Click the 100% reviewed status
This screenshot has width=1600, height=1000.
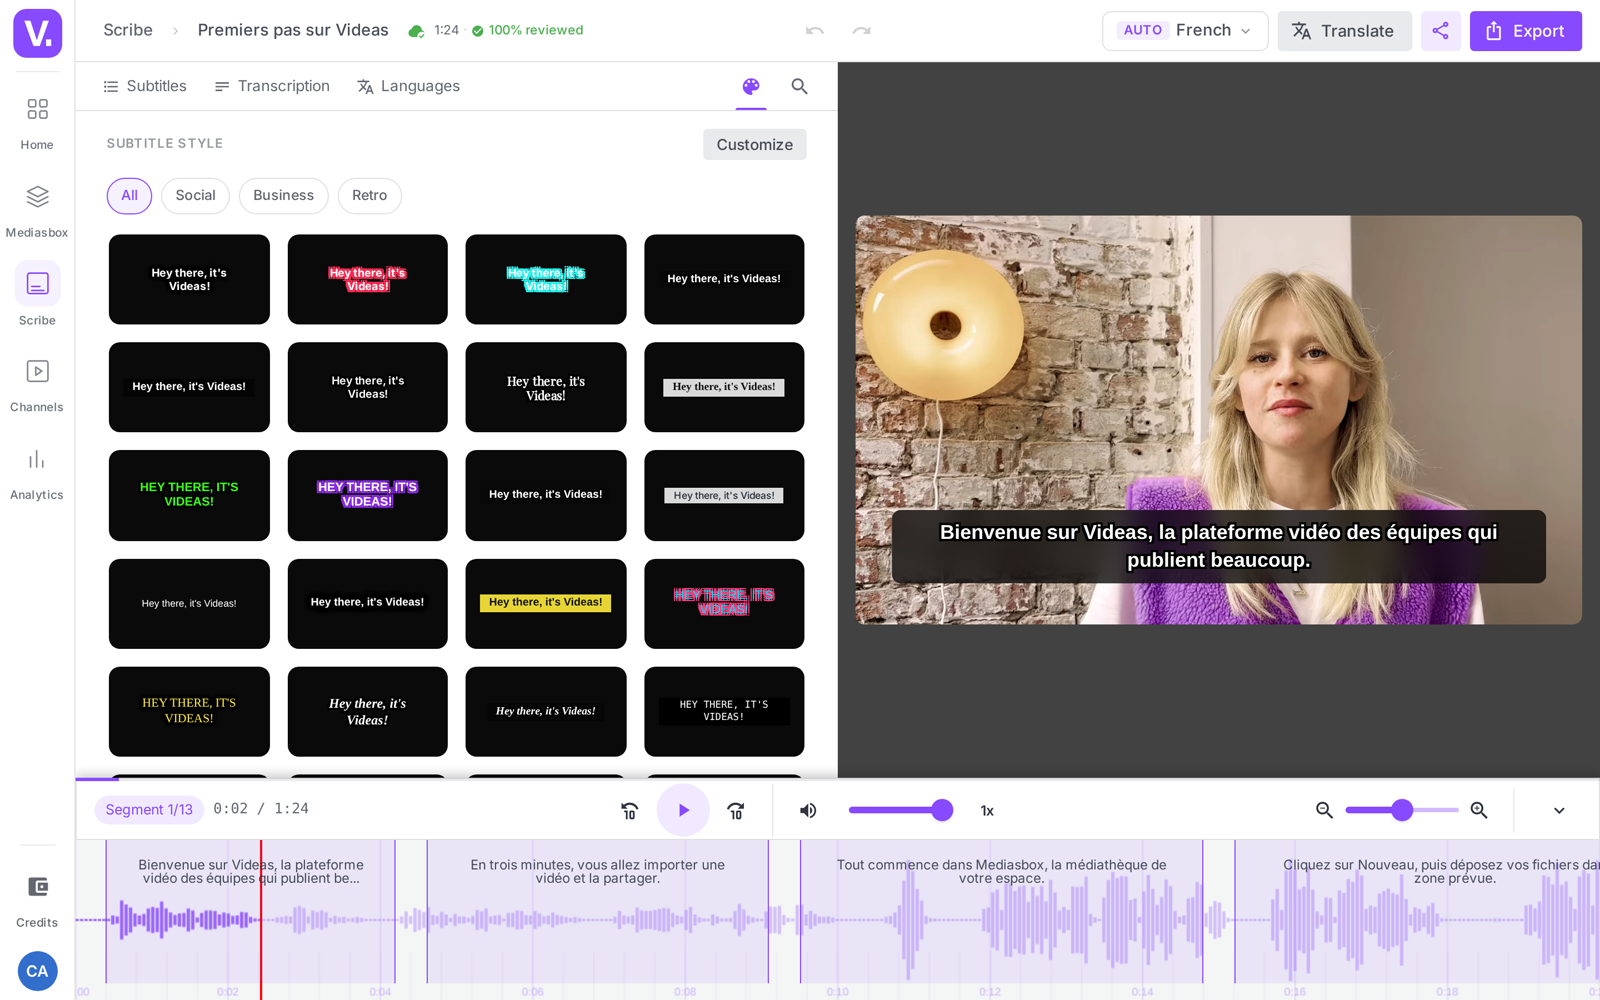[x=527, y=31]
